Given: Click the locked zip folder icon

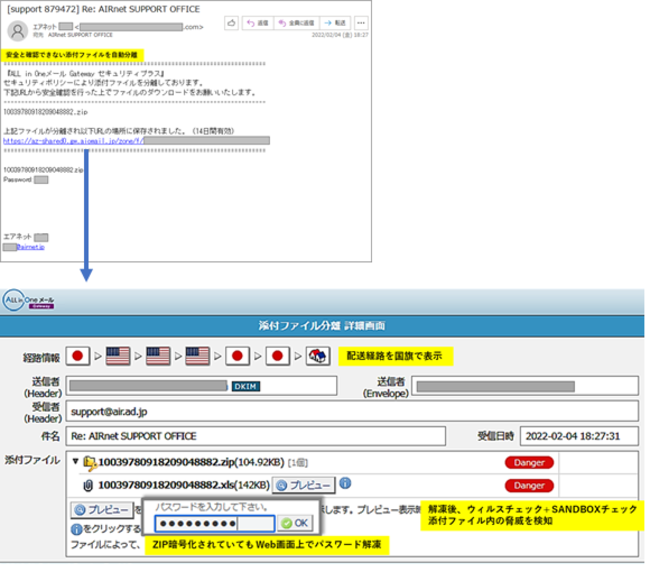Looking at the screenshot, I should [90, 463].
